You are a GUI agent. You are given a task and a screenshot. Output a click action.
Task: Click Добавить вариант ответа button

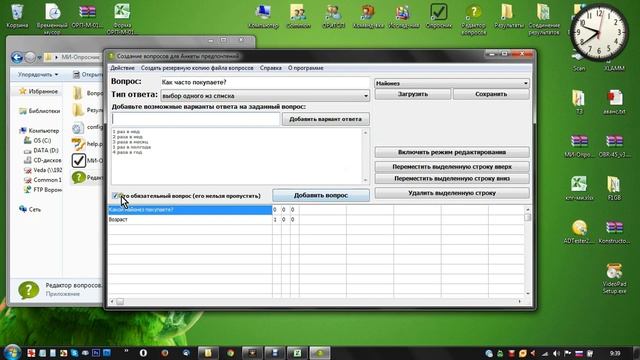tap(325, 119)
